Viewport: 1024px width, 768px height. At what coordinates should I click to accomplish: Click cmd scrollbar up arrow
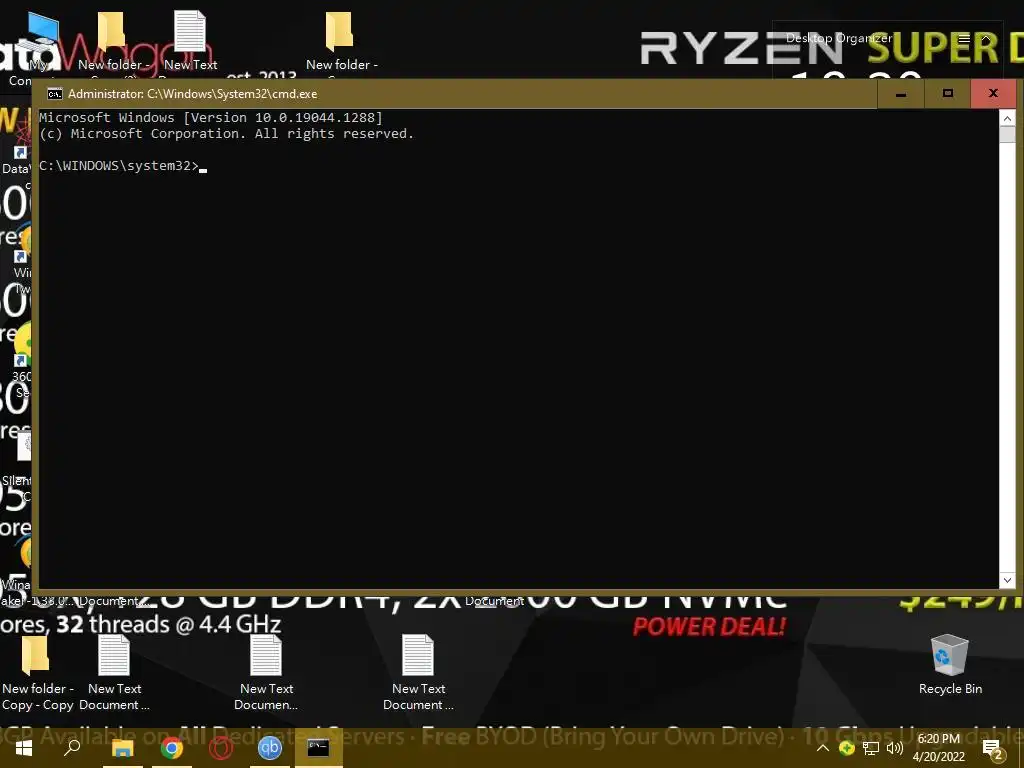point(1007,118)
